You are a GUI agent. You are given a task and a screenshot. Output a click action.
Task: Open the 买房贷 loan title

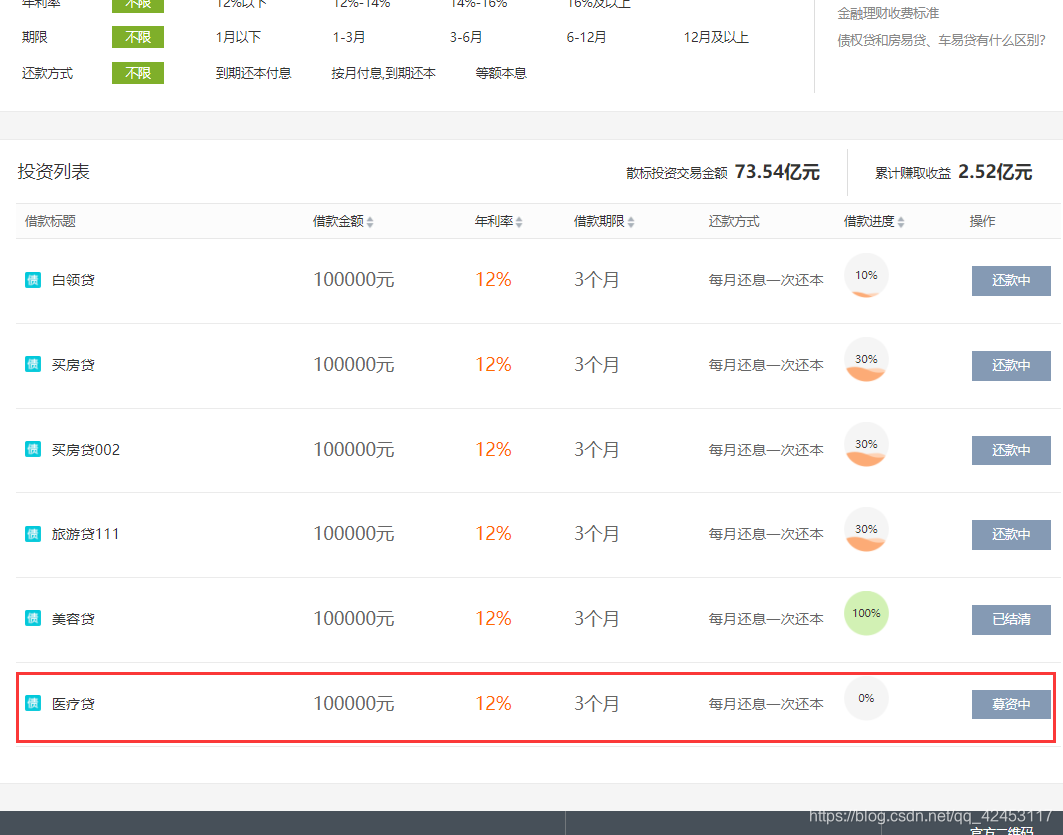73,365
